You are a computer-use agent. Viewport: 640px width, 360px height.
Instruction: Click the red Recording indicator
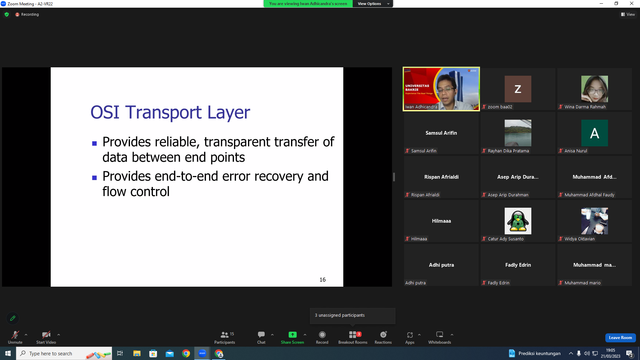pos(27,14)
